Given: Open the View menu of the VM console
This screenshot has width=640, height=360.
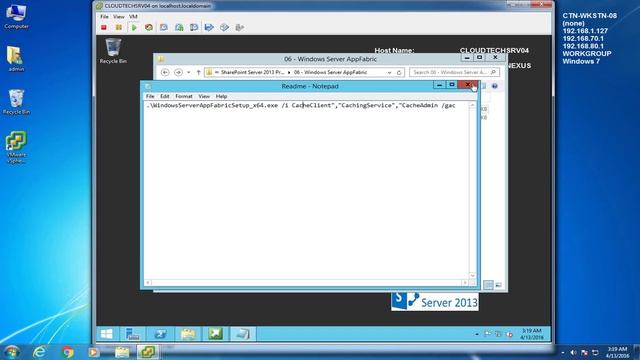Looking at the screenshot, I should [119, 17].
